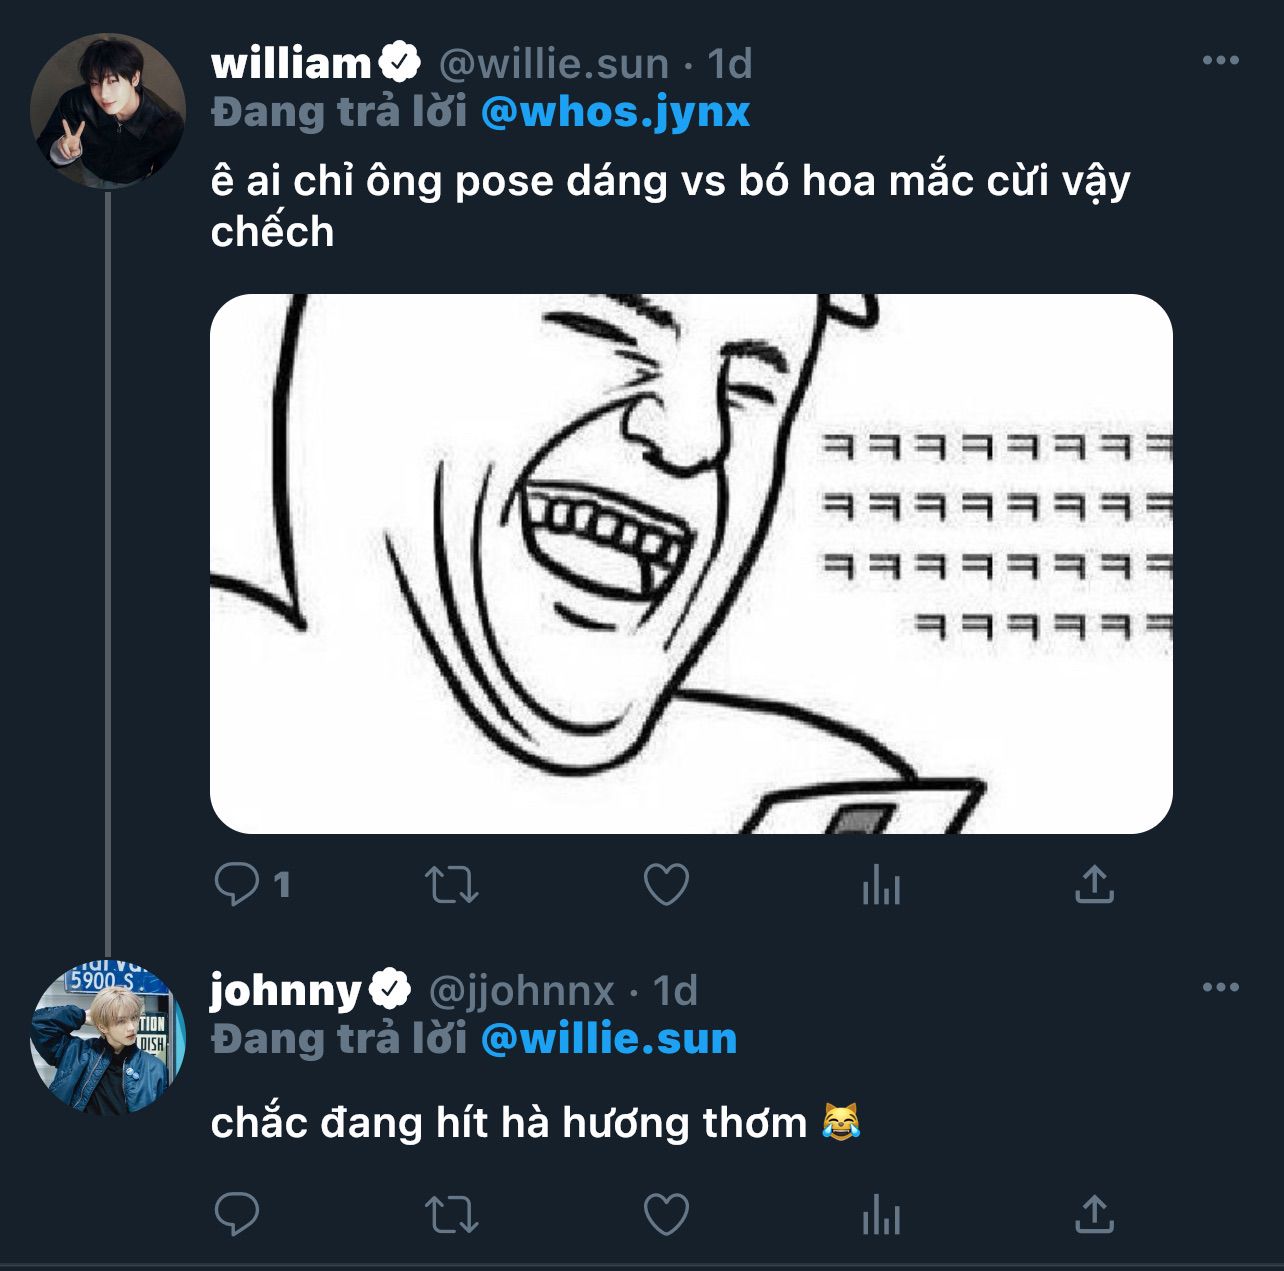This screenshot has height=1271, width=1284.
Task: Open more options on william's tweet
Action: click(x=1220, y=61)
